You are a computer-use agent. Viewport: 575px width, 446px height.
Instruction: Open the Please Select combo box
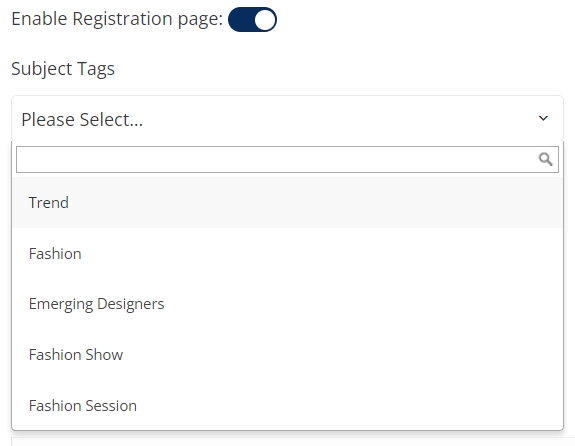(288, 118)
